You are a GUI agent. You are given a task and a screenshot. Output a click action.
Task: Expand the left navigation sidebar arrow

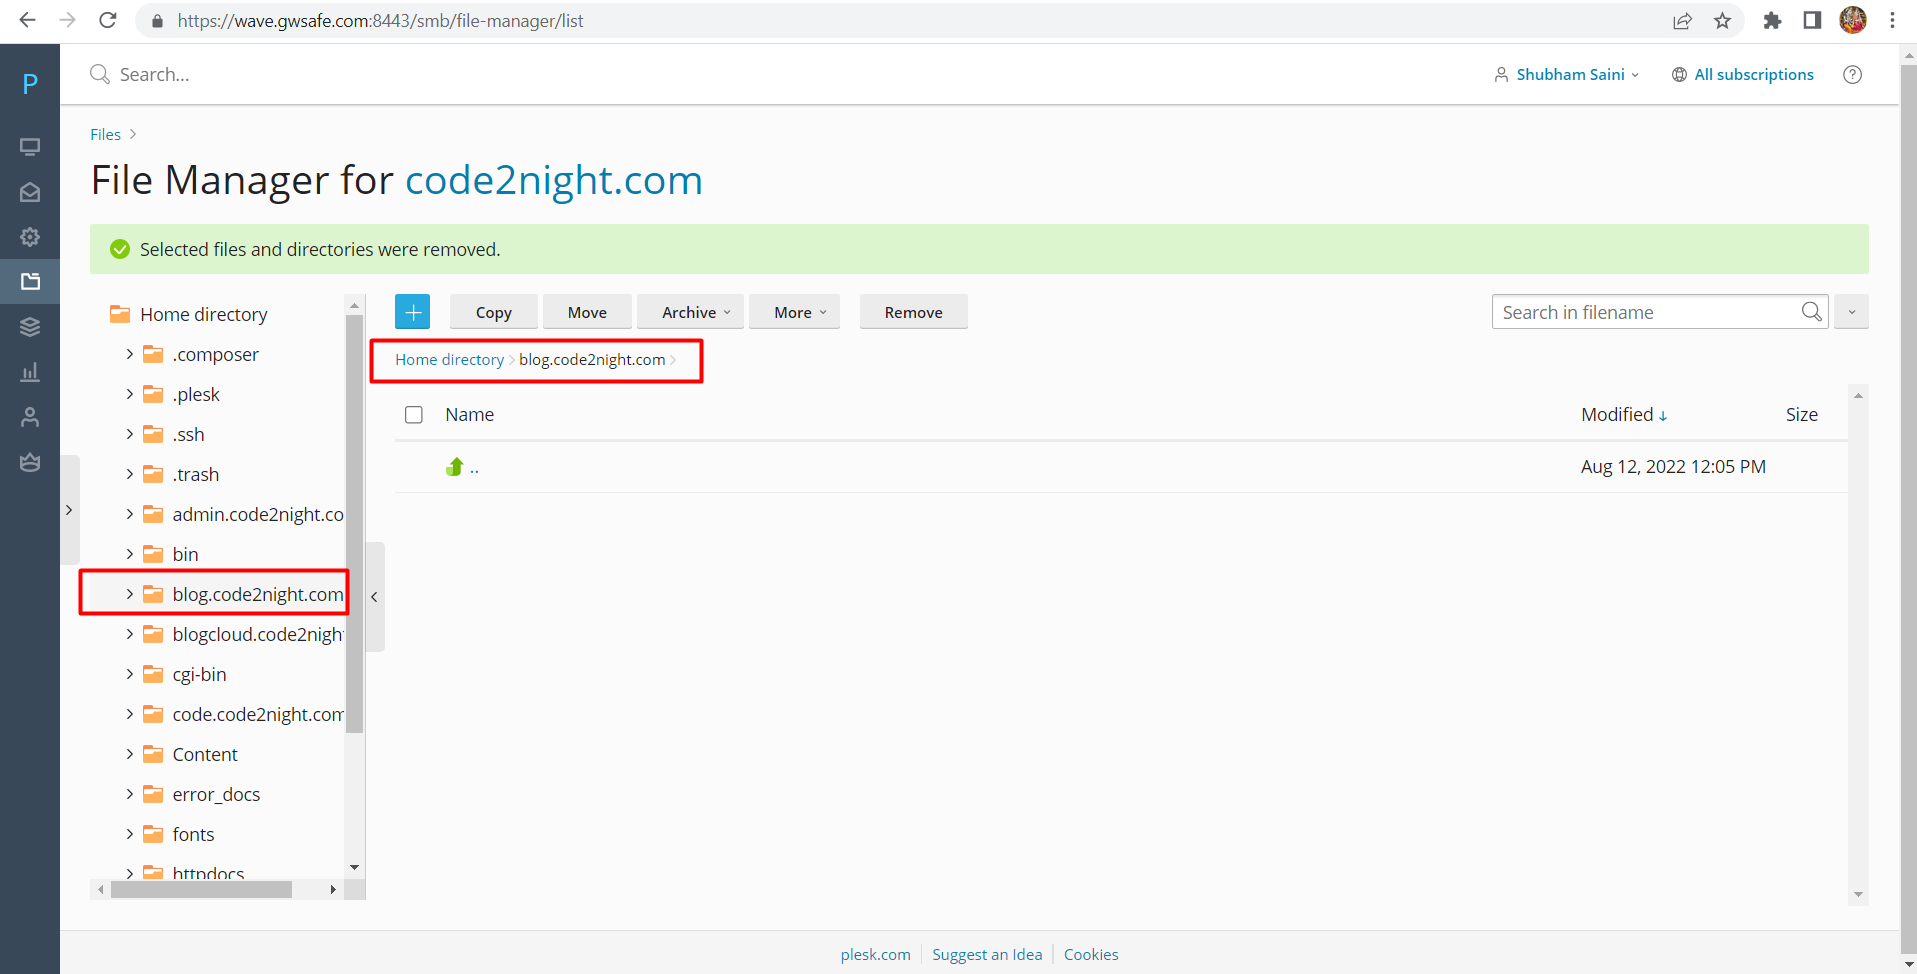[69, 510]
